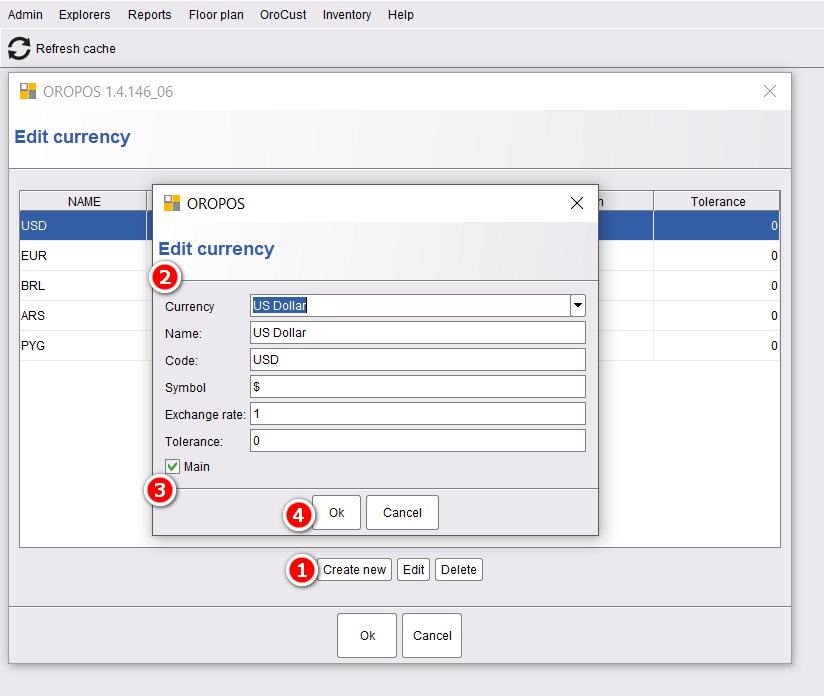Viewport: 824px width, 696px height.
Task: Cancel the inner Edit currency dialog
Action: [x=402, y=513]
